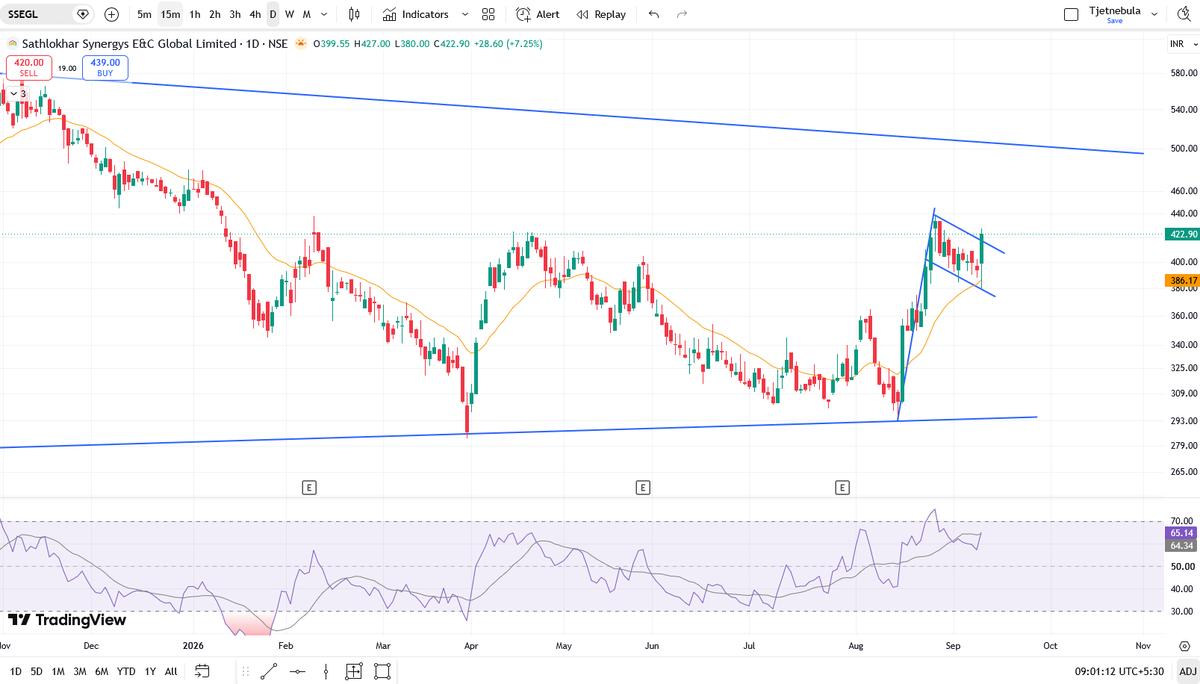
Task: Click the 422.90 current price label
Action: tap(1181, 234)
